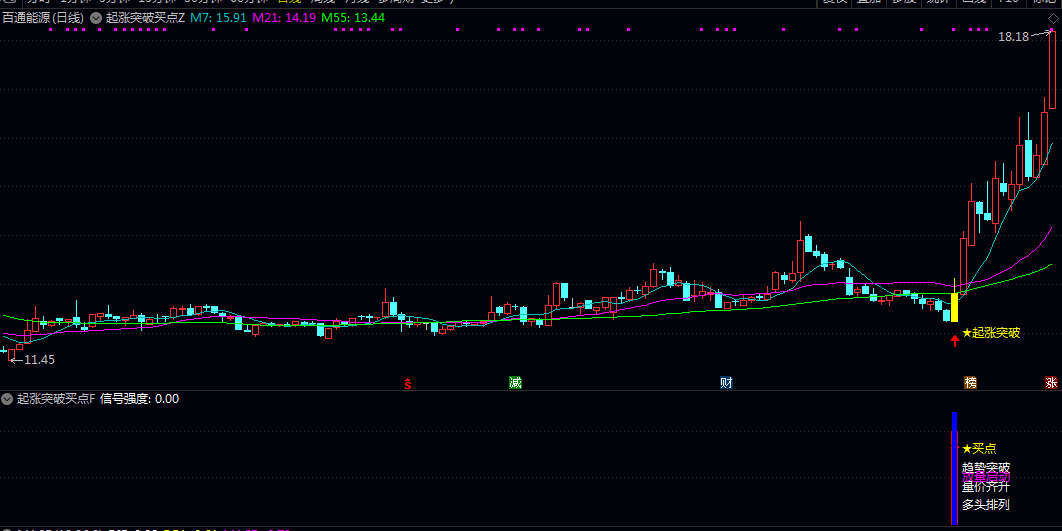Click the 起涨突破买点Z indicator name
1062x531 pixels.
coord(145,18)
